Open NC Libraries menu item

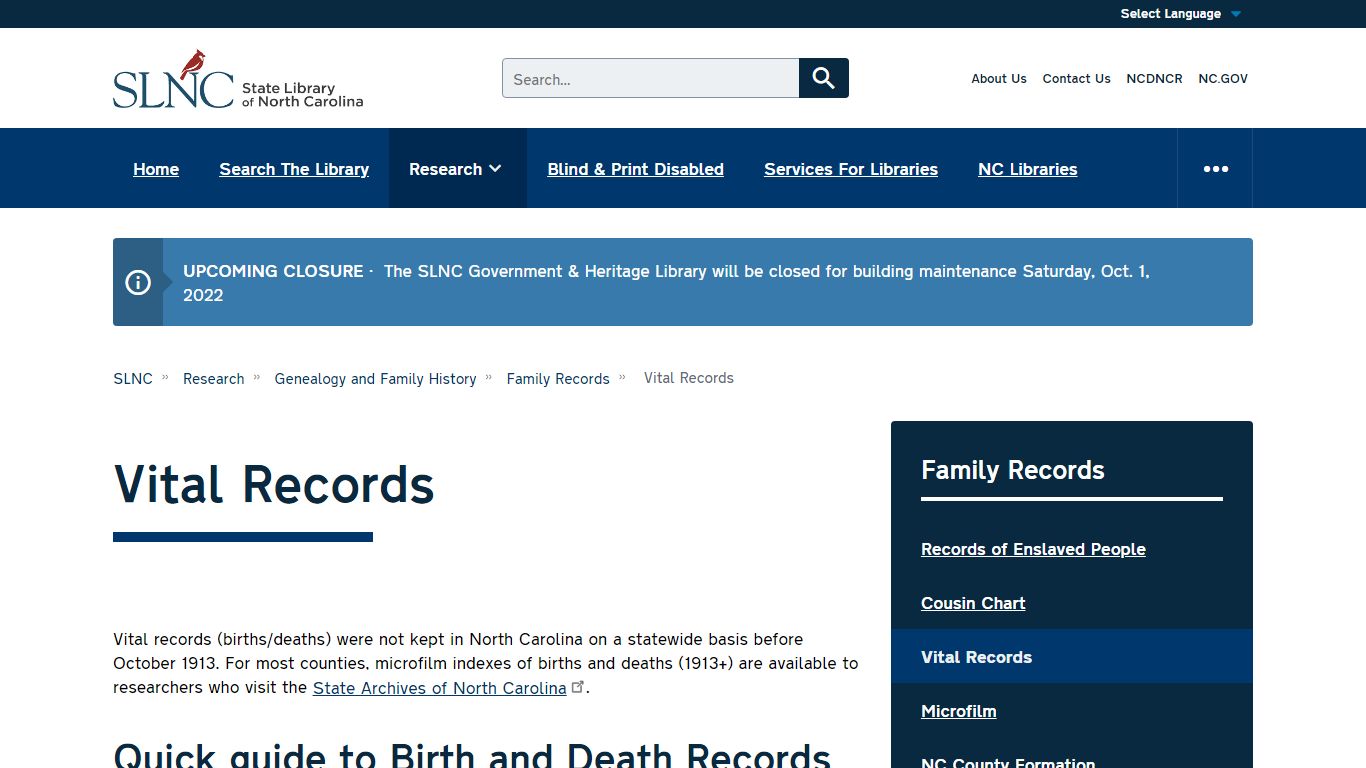(x=1028, y=169)
